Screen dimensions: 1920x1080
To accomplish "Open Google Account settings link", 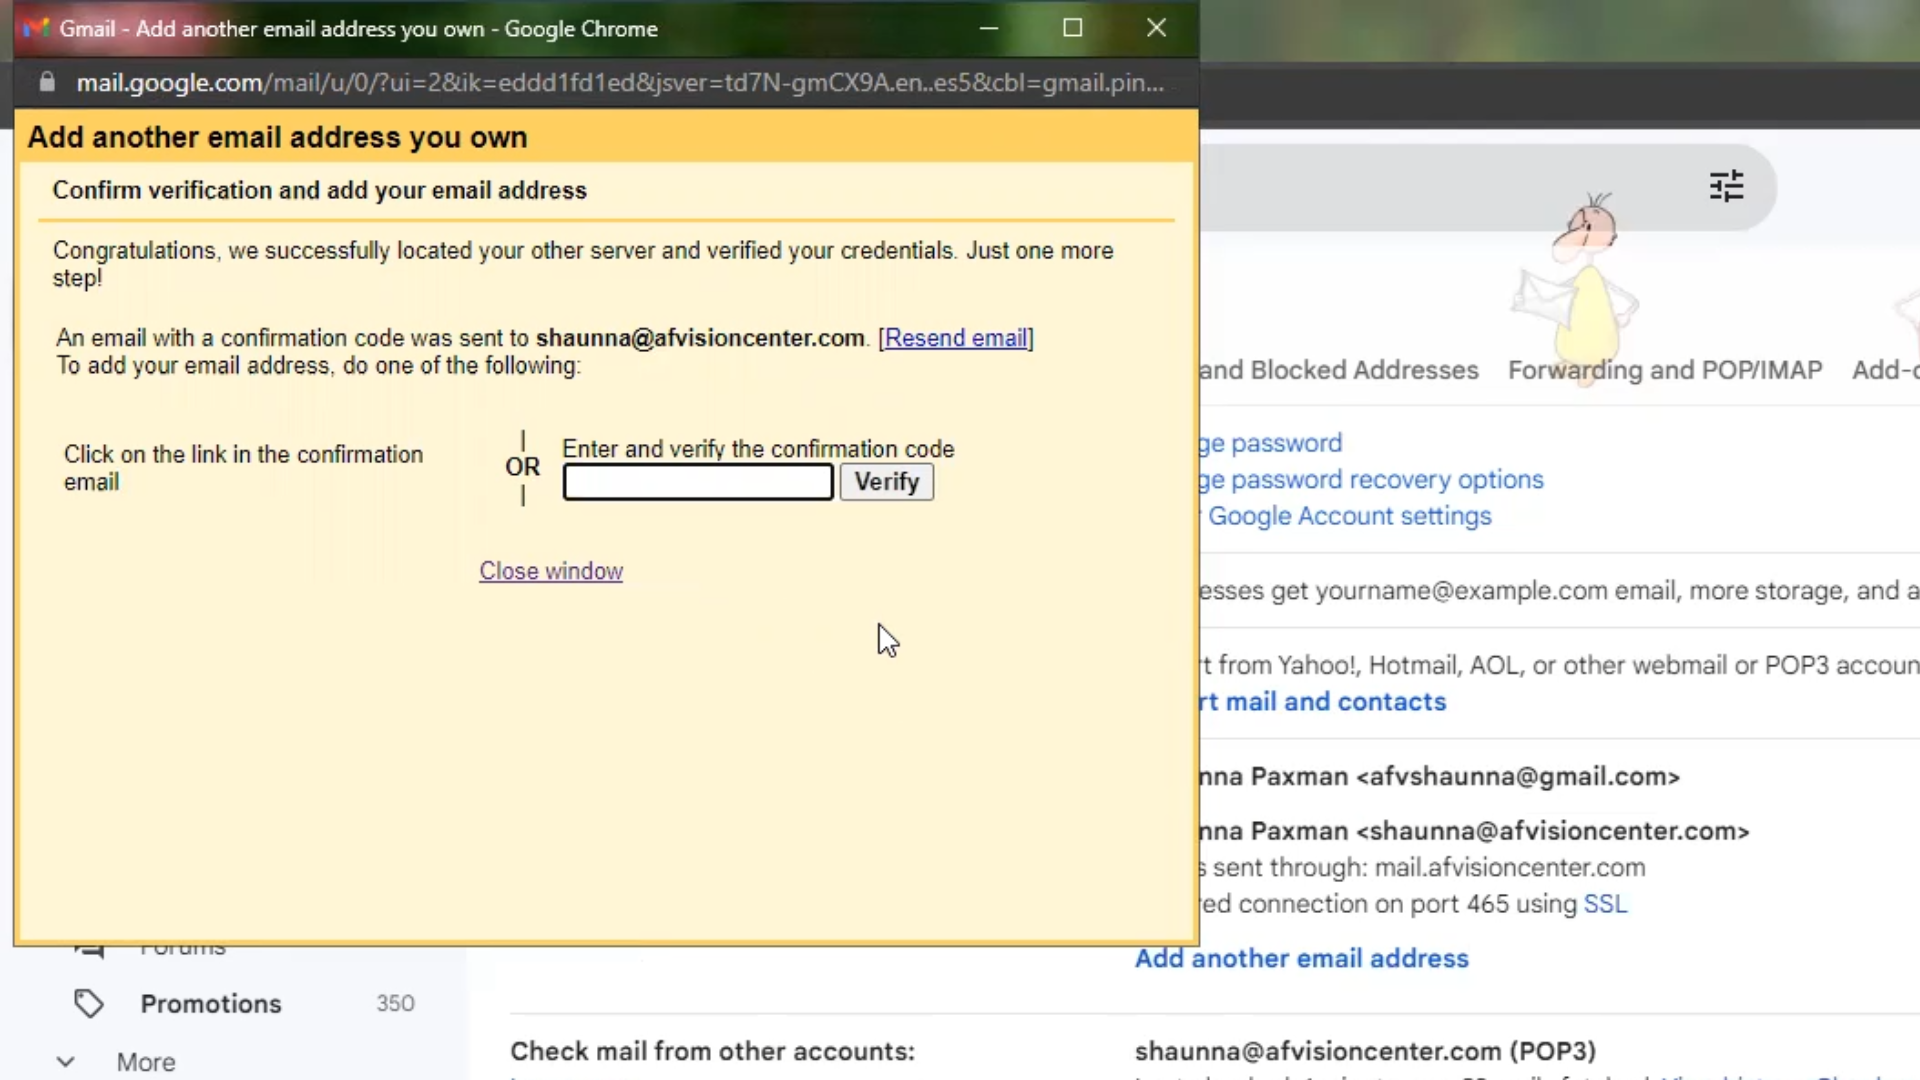I will [1349, 516].
